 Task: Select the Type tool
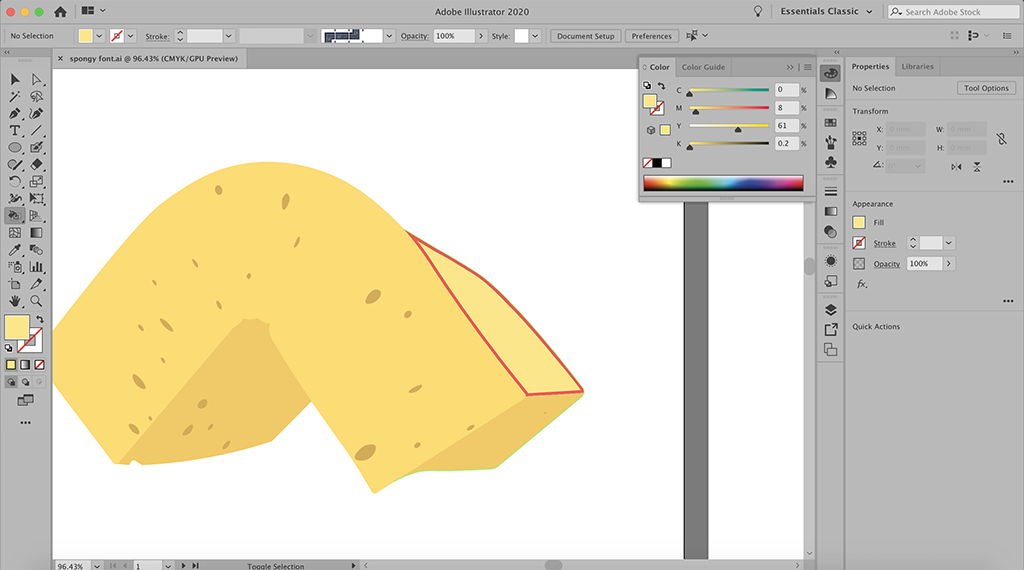tap(15, 131)
